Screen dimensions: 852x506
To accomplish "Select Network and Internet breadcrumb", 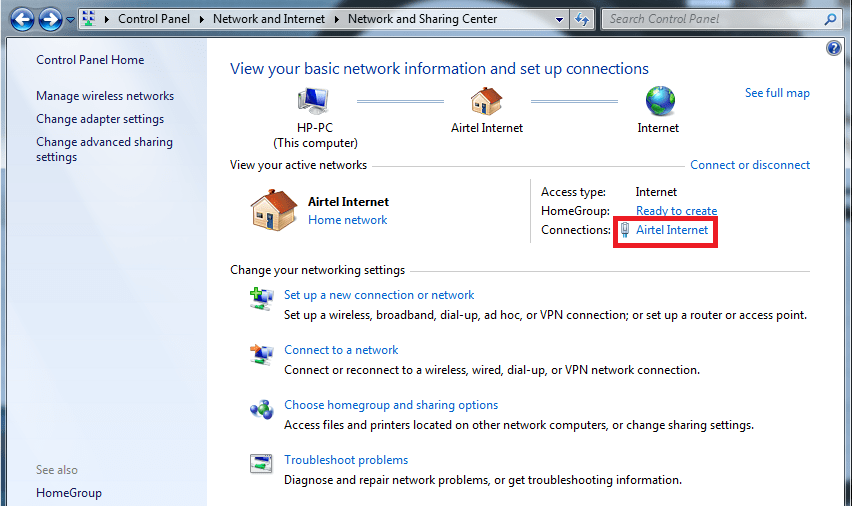I will coord(269,19).
